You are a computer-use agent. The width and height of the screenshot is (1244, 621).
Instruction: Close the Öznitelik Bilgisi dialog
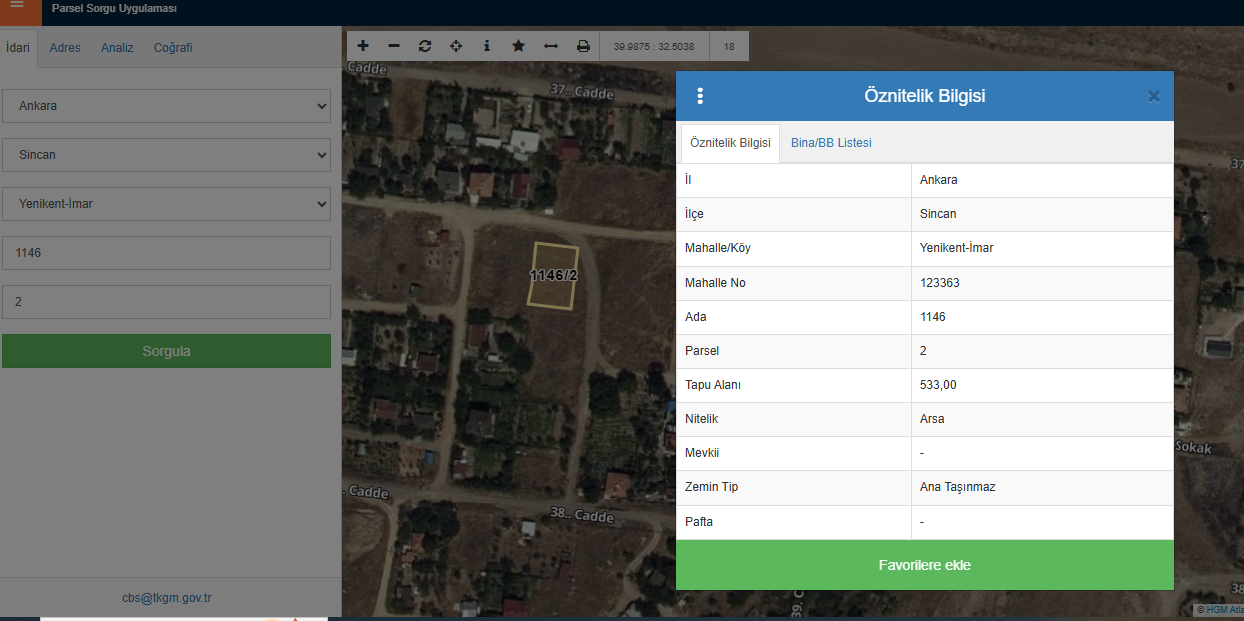1153,96
